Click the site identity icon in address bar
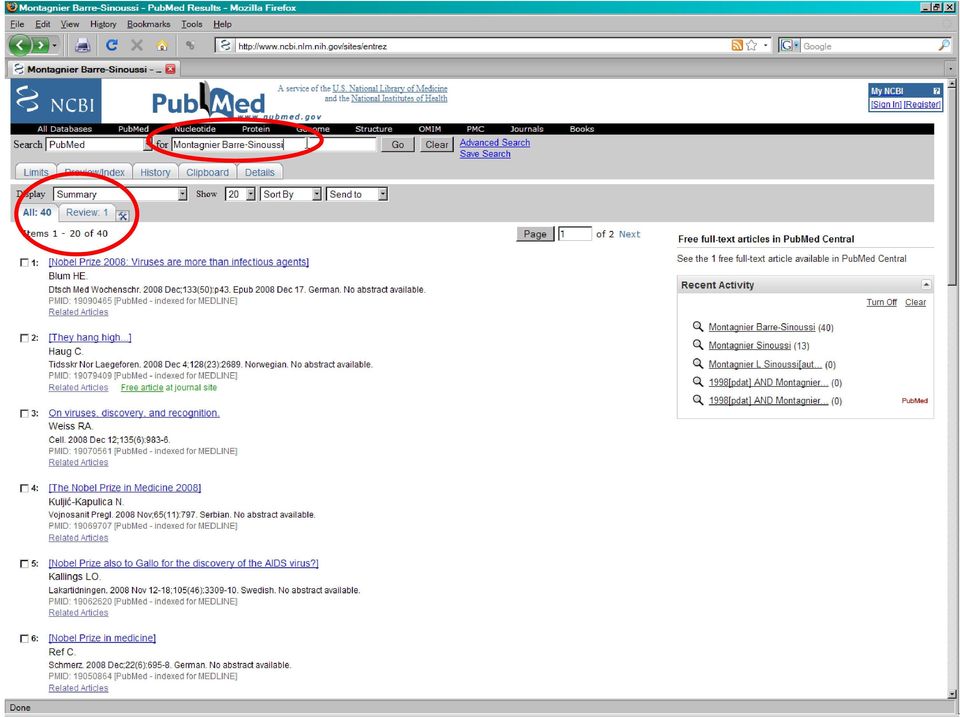This screenshot has width=960, height=718. [225, 45]
